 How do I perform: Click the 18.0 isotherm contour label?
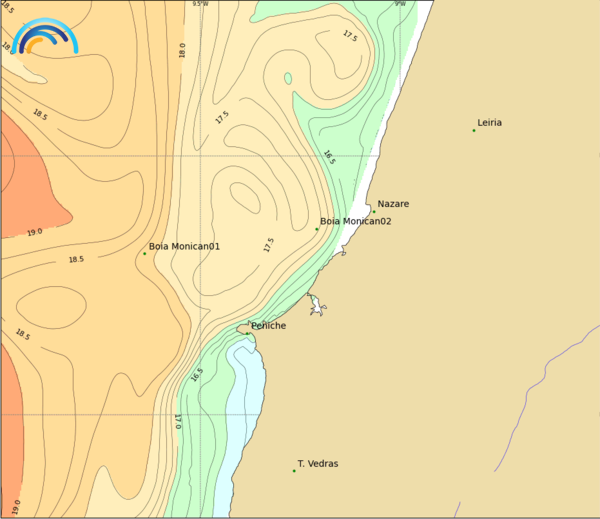pyautogui.click(x=182, y=50)
